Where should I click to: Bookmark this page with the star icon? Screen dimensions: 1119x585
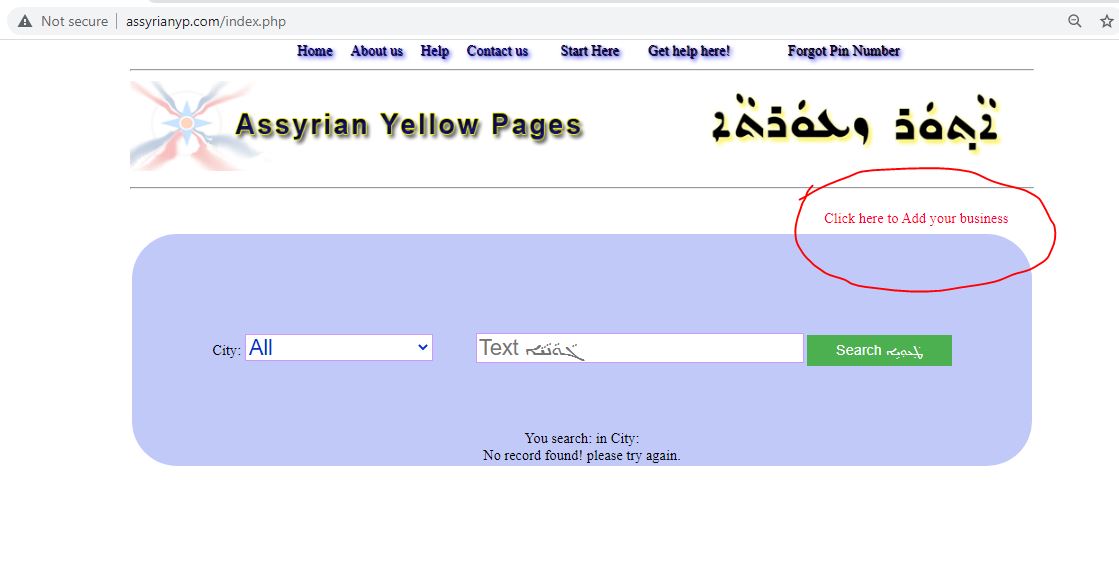tap(1106, 21)
